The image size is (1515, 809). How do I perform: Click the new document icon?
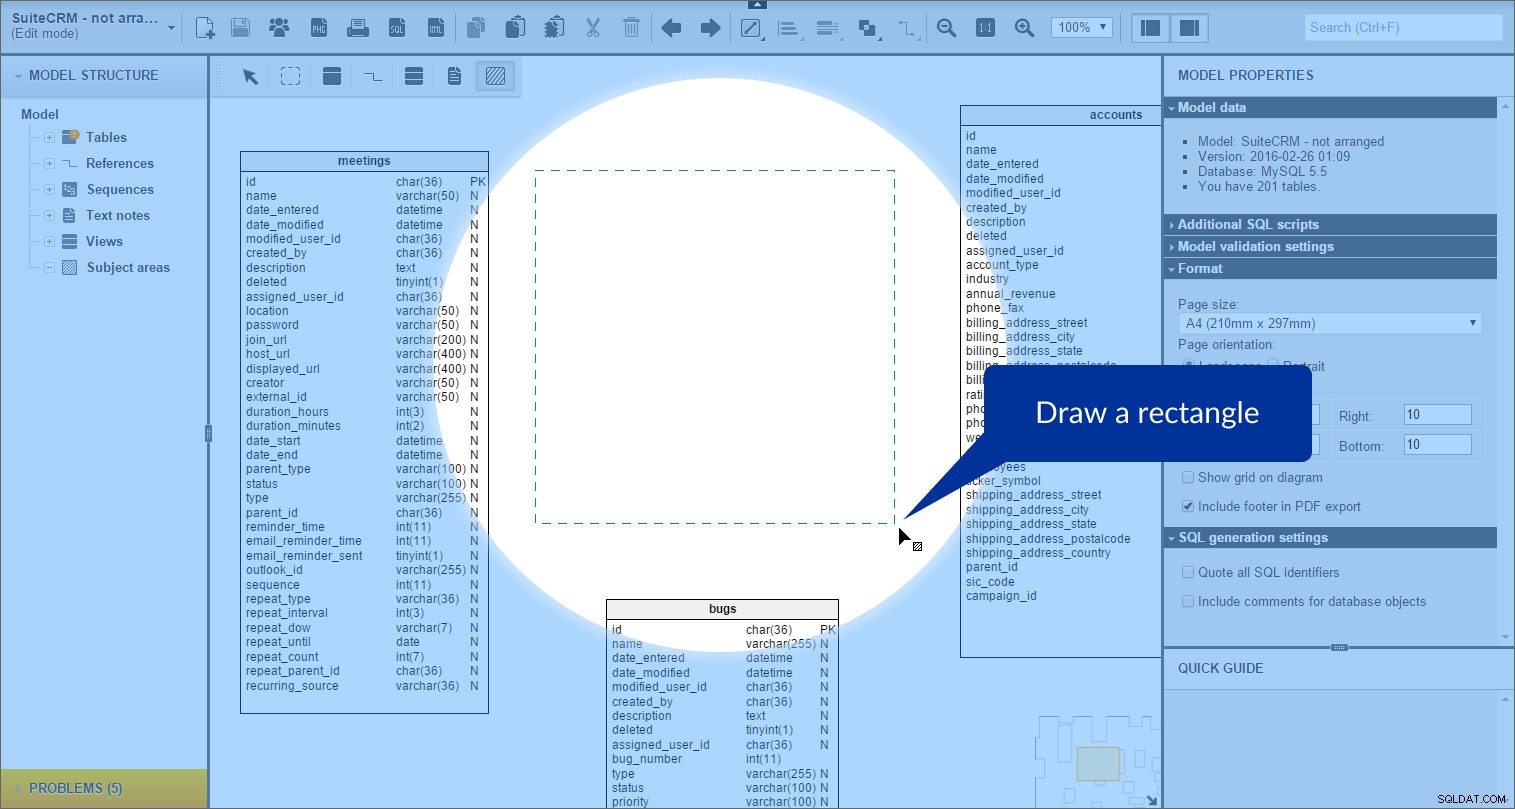[x=205, y=28]
